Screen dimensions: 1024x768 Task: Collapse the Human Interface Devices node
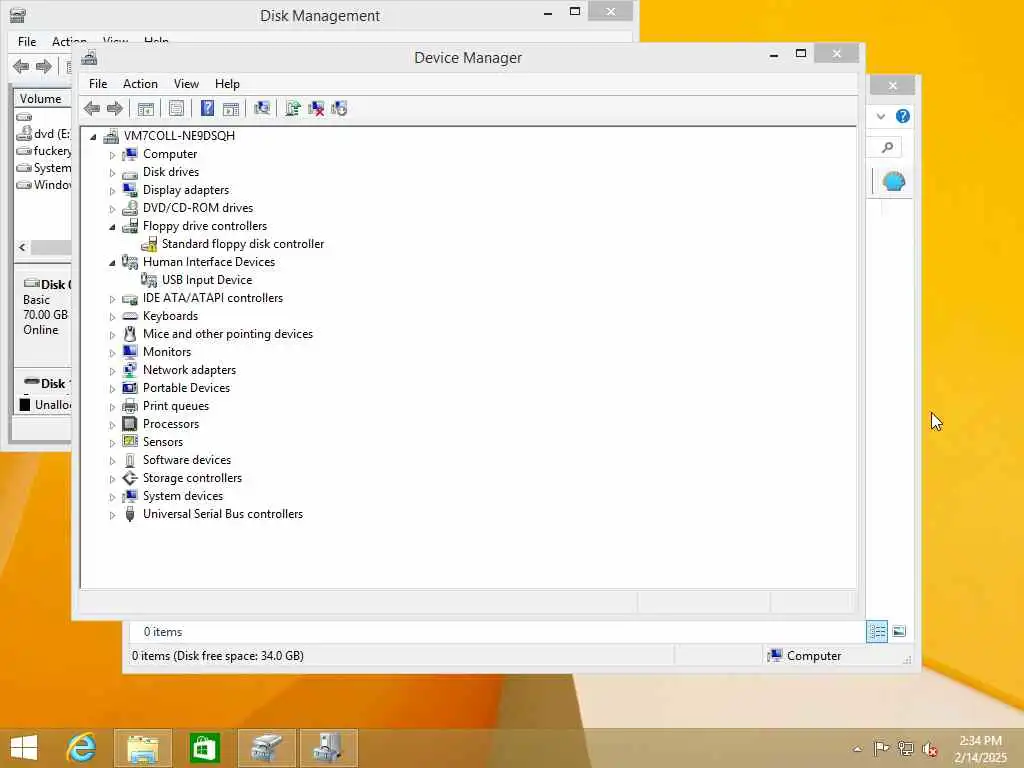click(112, 263)
